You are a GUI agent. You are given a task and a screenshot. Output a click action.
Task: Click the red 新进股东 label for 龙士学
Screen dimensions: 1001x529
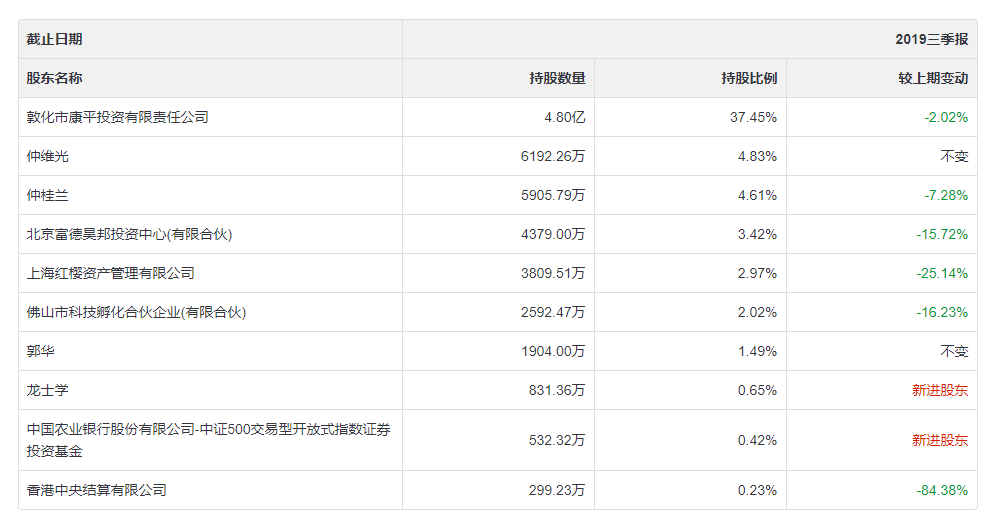coord(940,390)
